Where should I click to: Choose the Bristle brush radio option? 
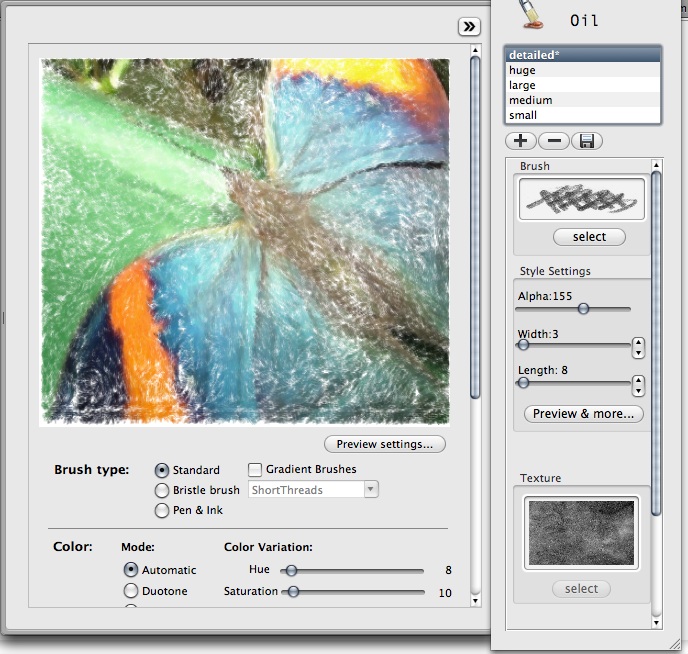[x=161, y=490]
